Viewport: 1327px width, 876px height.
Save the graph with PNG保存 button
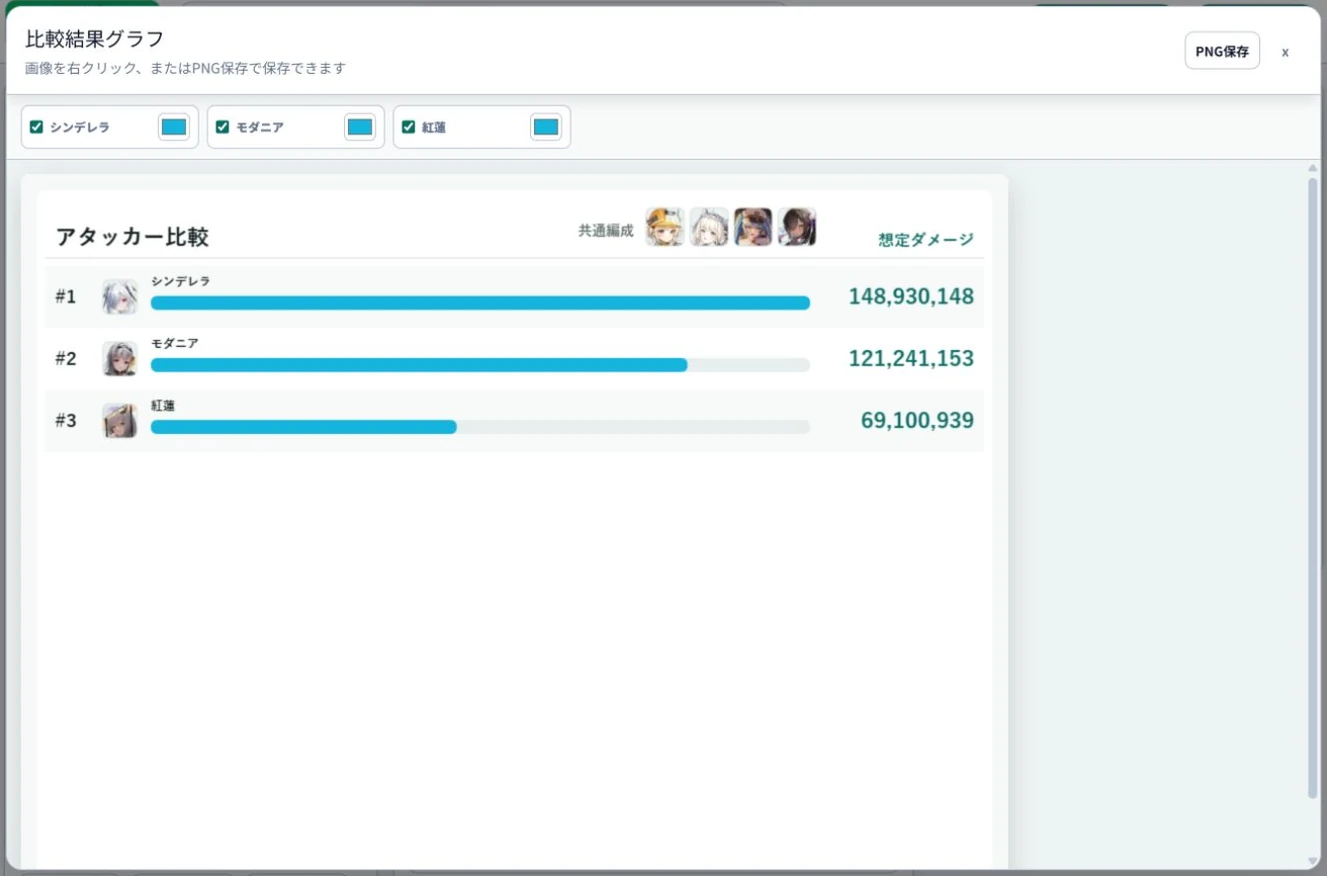coord(1222,51)
